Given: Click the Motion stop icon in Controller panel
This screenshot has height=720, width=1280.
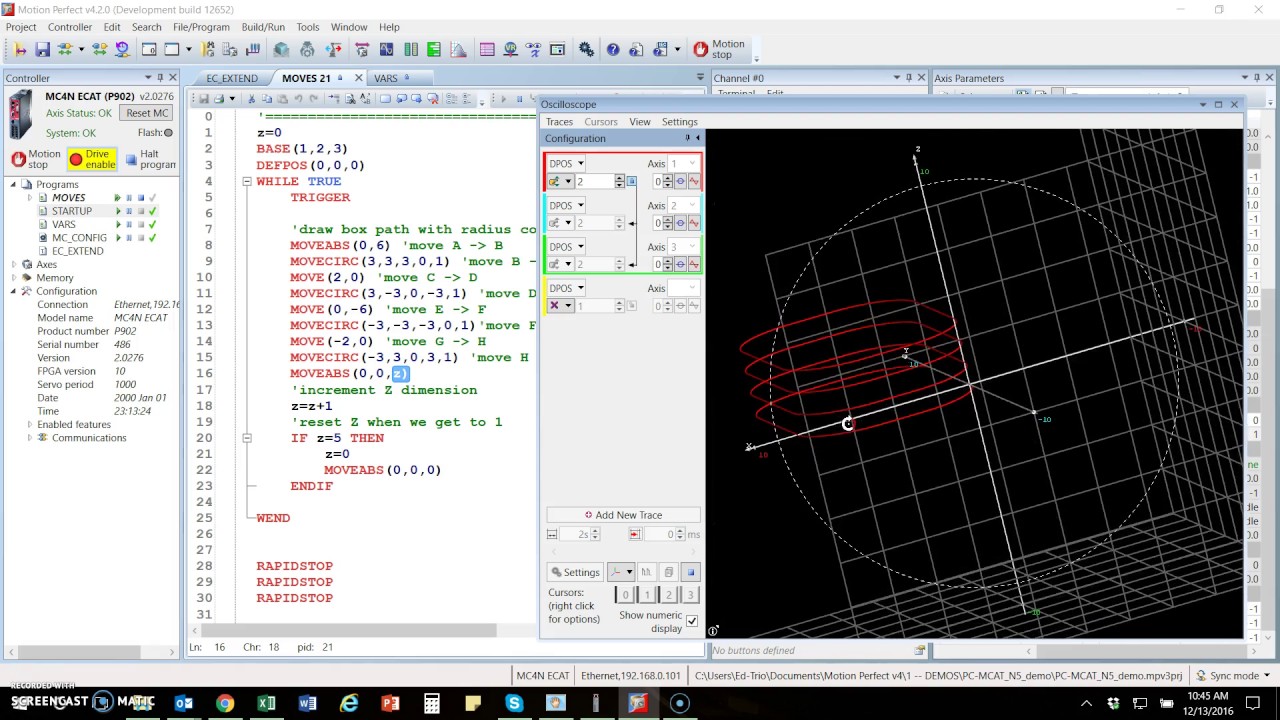Looking at the screenshot, I should (18, 159).
